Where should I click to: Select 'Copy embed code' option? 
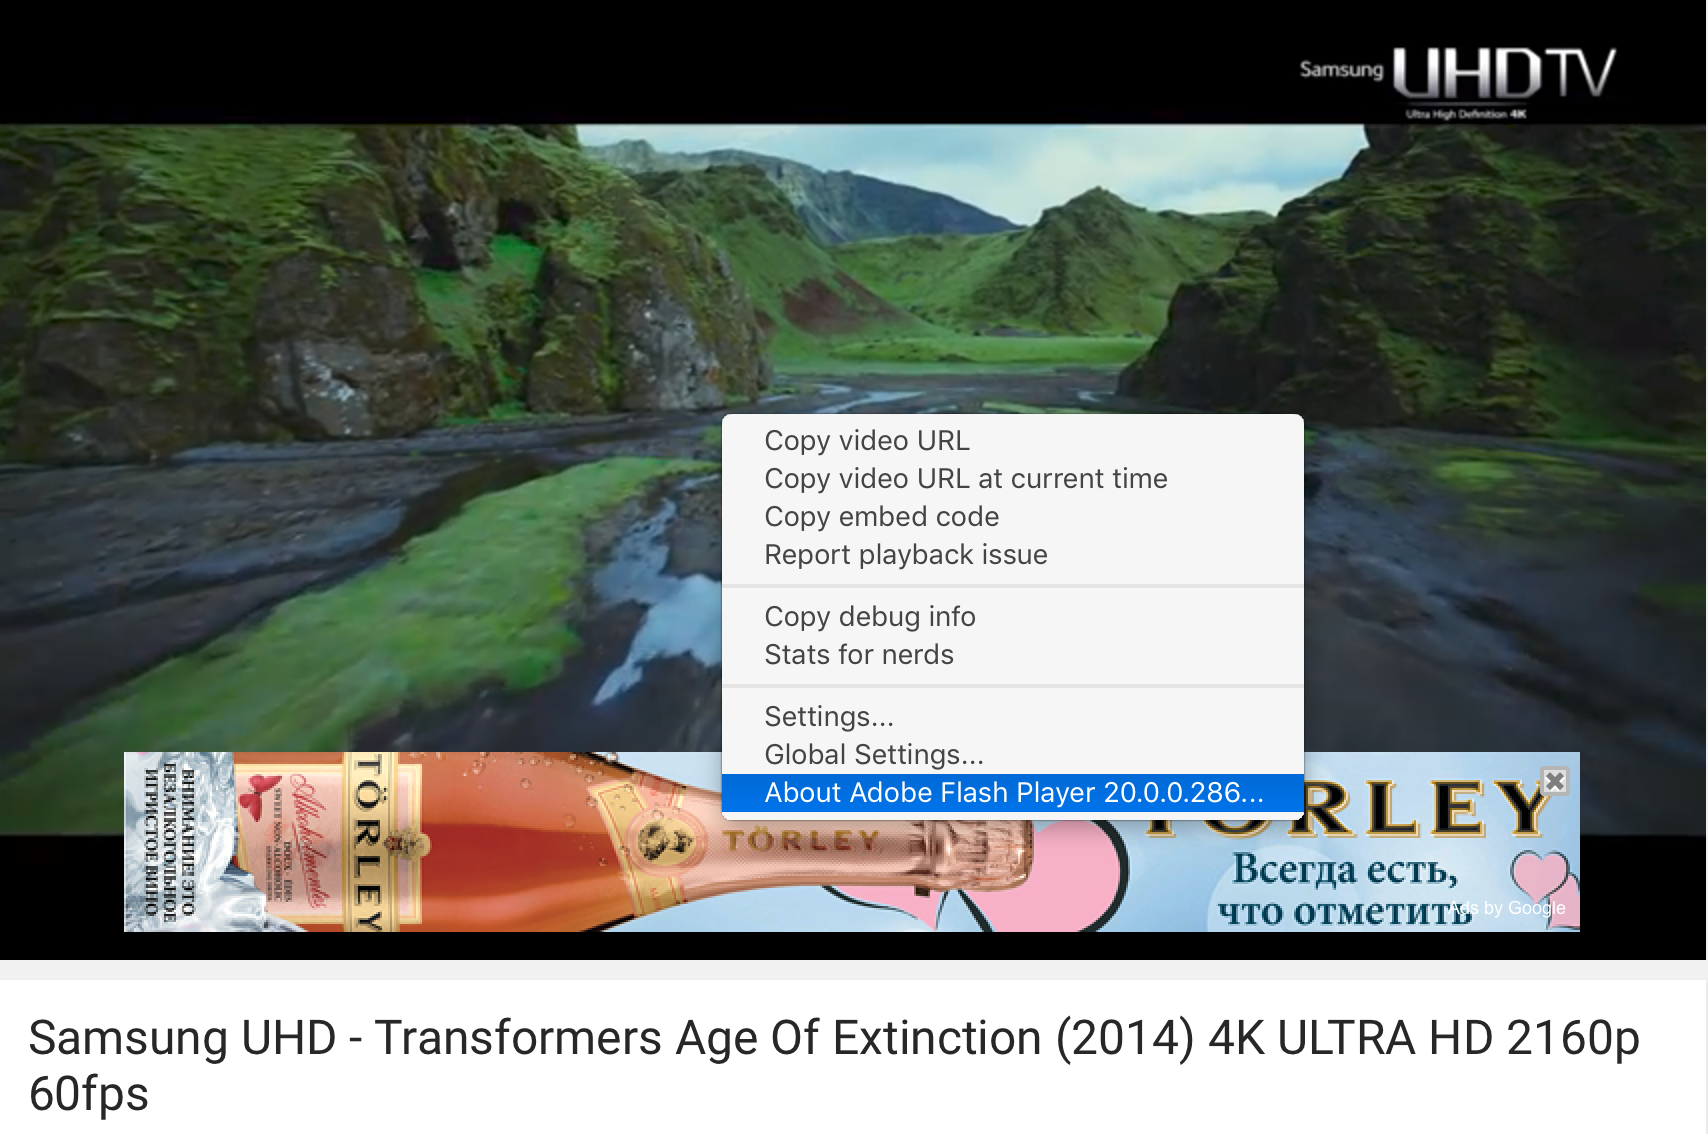point(1012,517)
